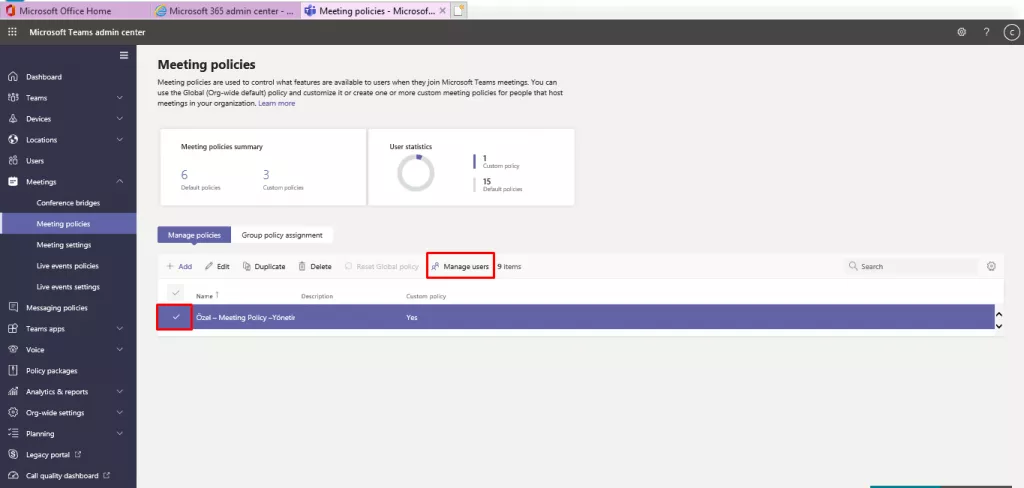This screenshot has width=1024, height=488.
Task: Uncheck the Özel Meeting Policy row checkbox
Action: (176, 317)
